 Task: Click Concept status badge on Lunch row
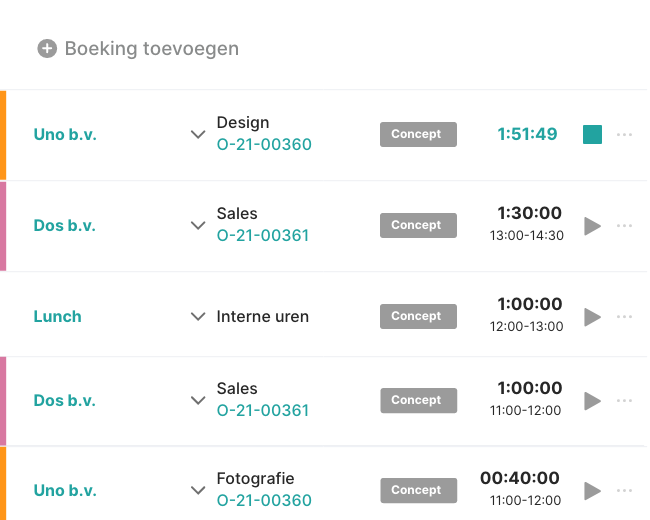(418, 316)
